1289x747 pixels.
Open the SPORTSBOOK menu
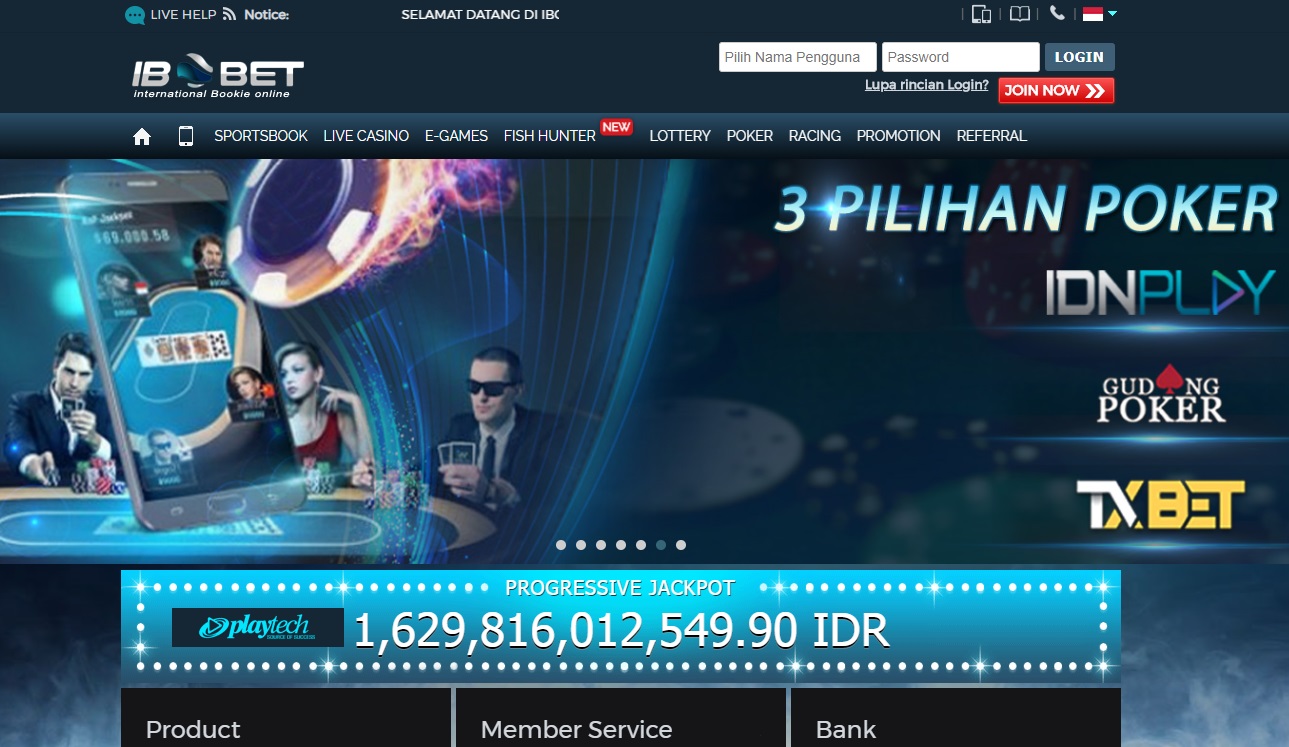tap(261, 136)
